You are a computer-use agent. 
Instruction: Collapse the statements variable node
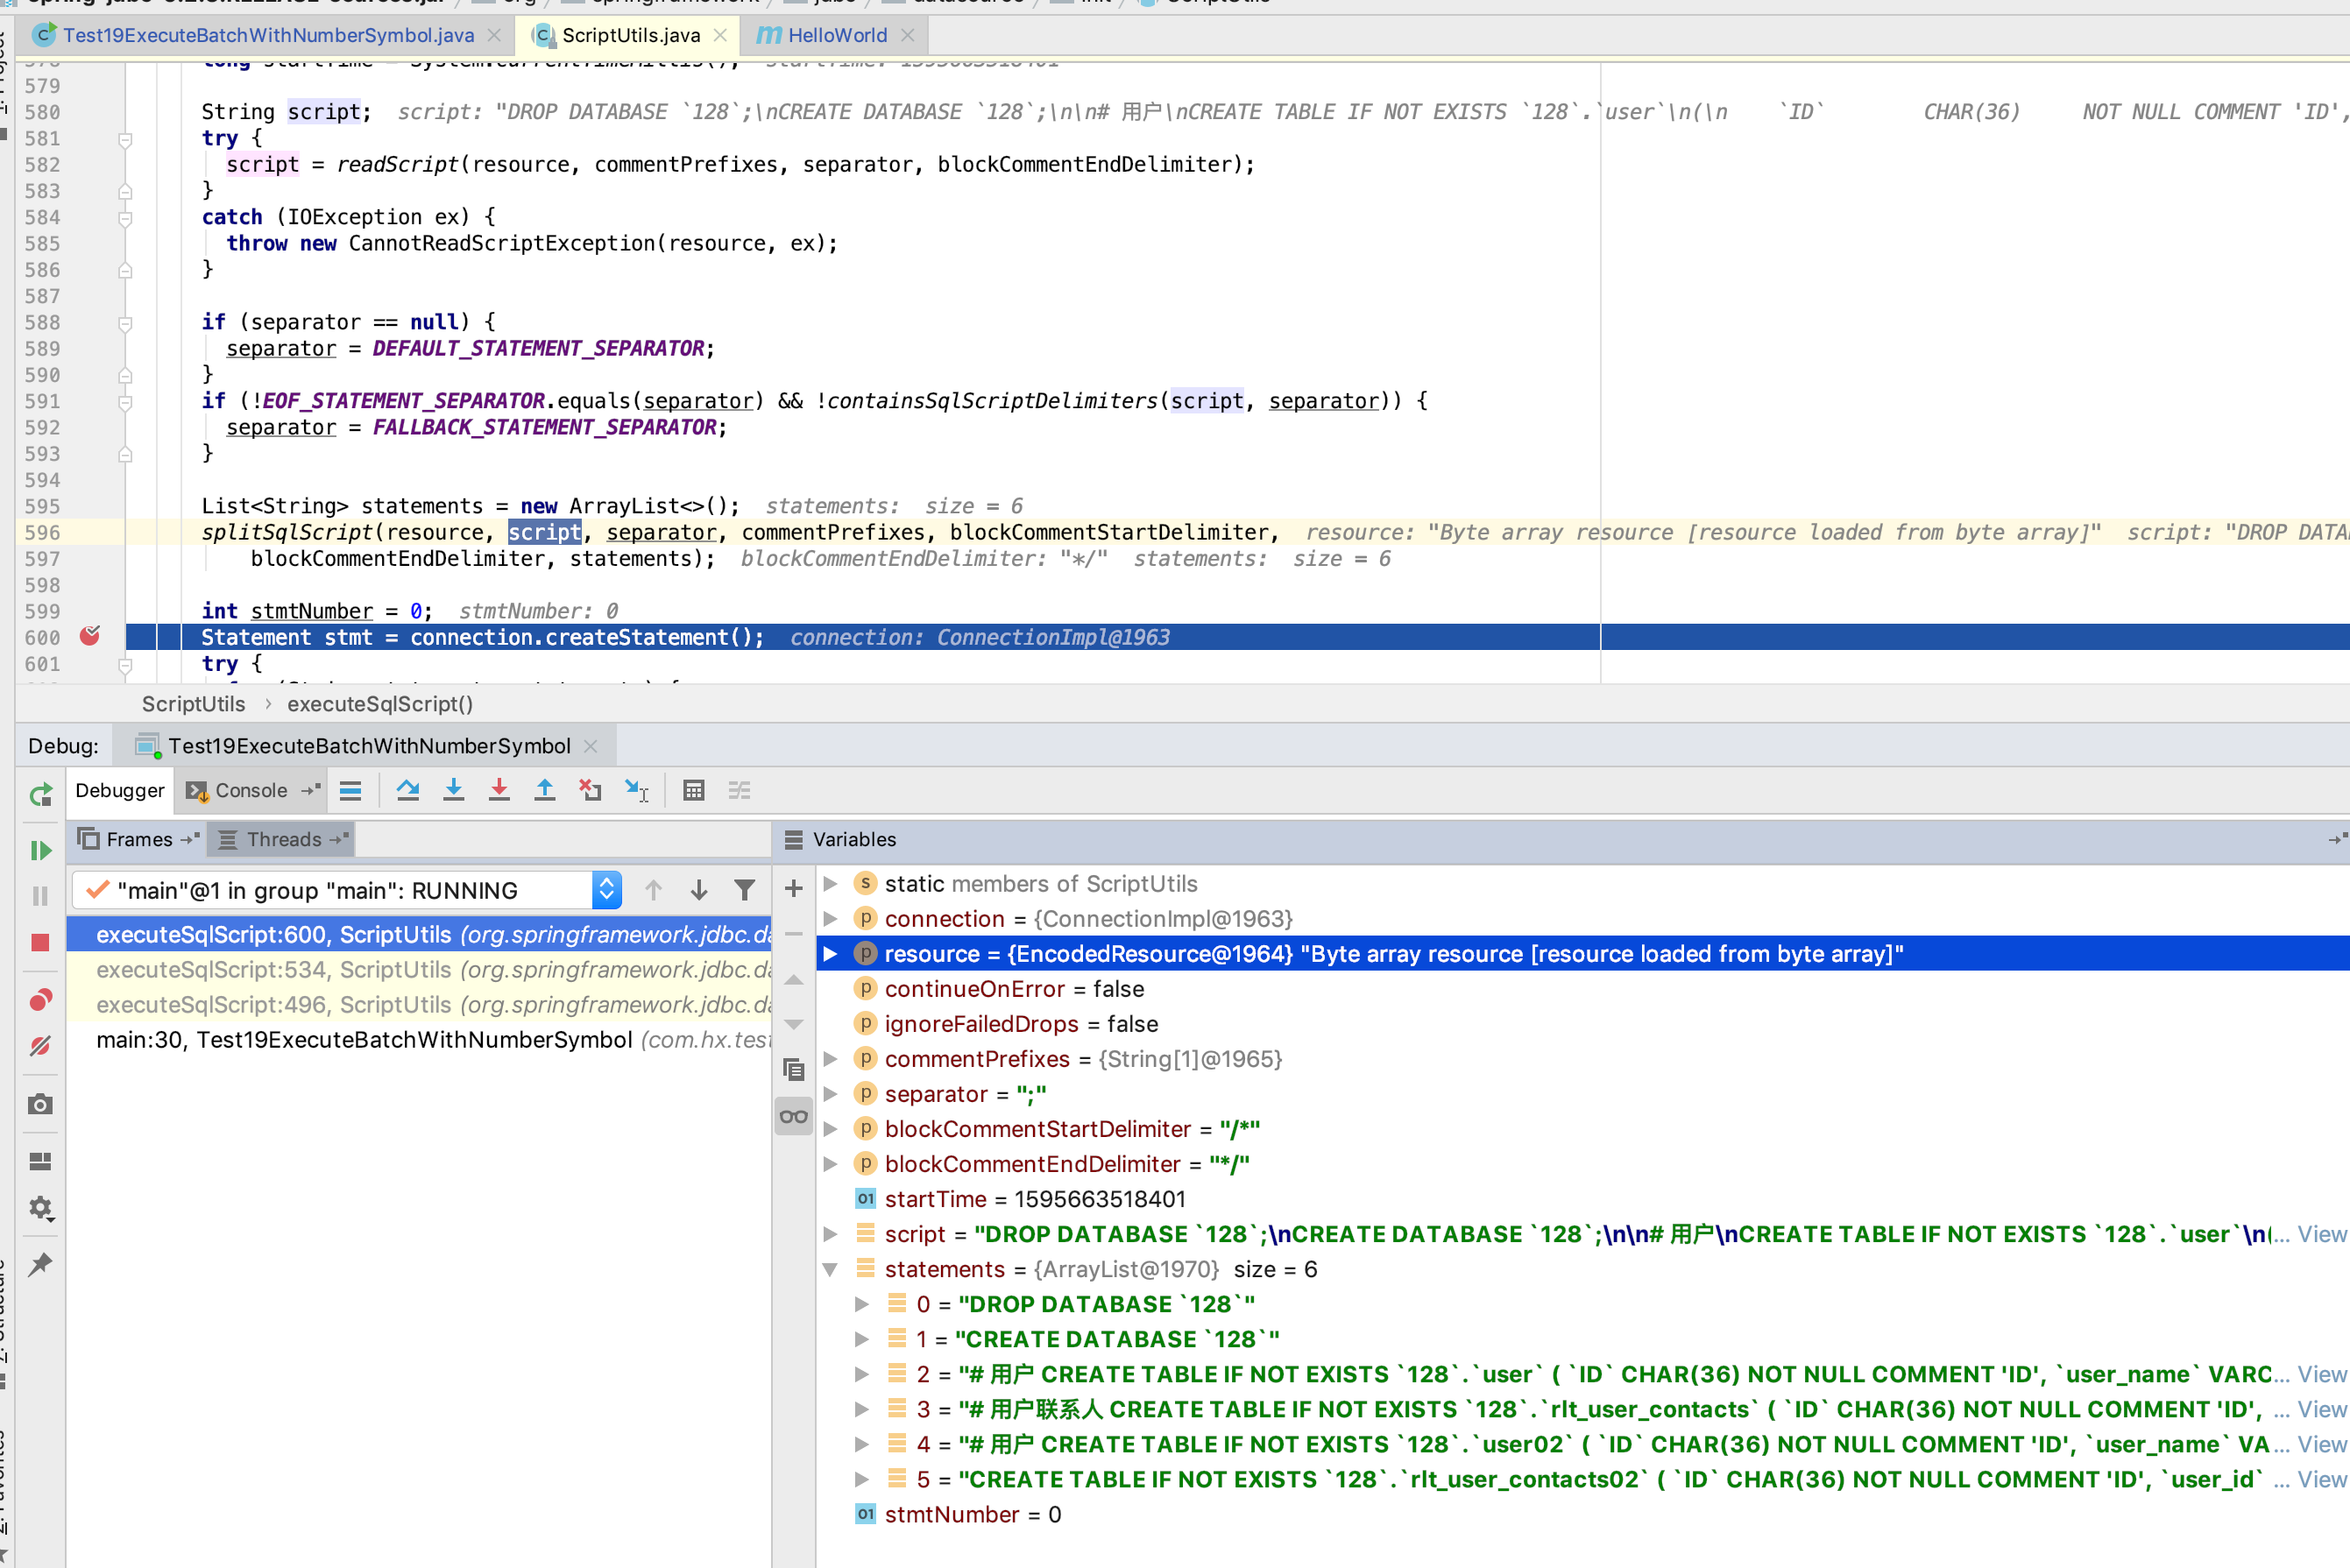(830, 1269)
